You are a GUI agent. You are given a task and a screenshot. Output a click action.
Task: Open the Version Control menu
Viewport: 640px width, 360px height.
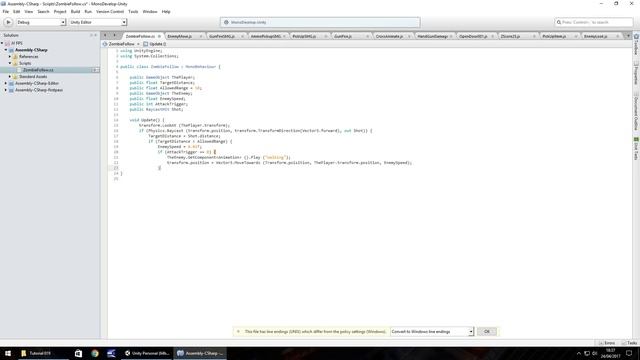[110, 12]
